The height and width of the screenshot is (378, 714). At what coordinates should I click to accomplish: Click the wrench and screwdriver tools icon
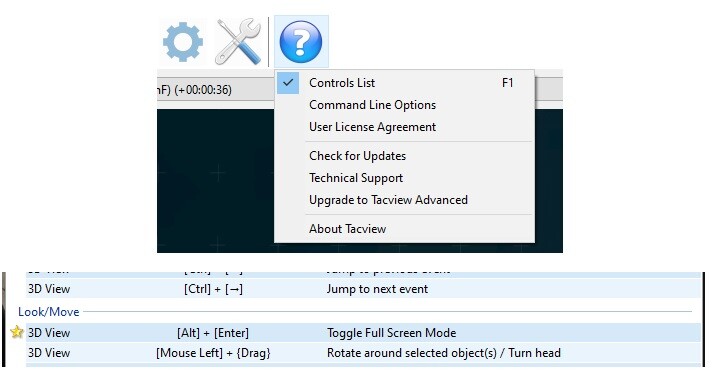tap(239, 41)
